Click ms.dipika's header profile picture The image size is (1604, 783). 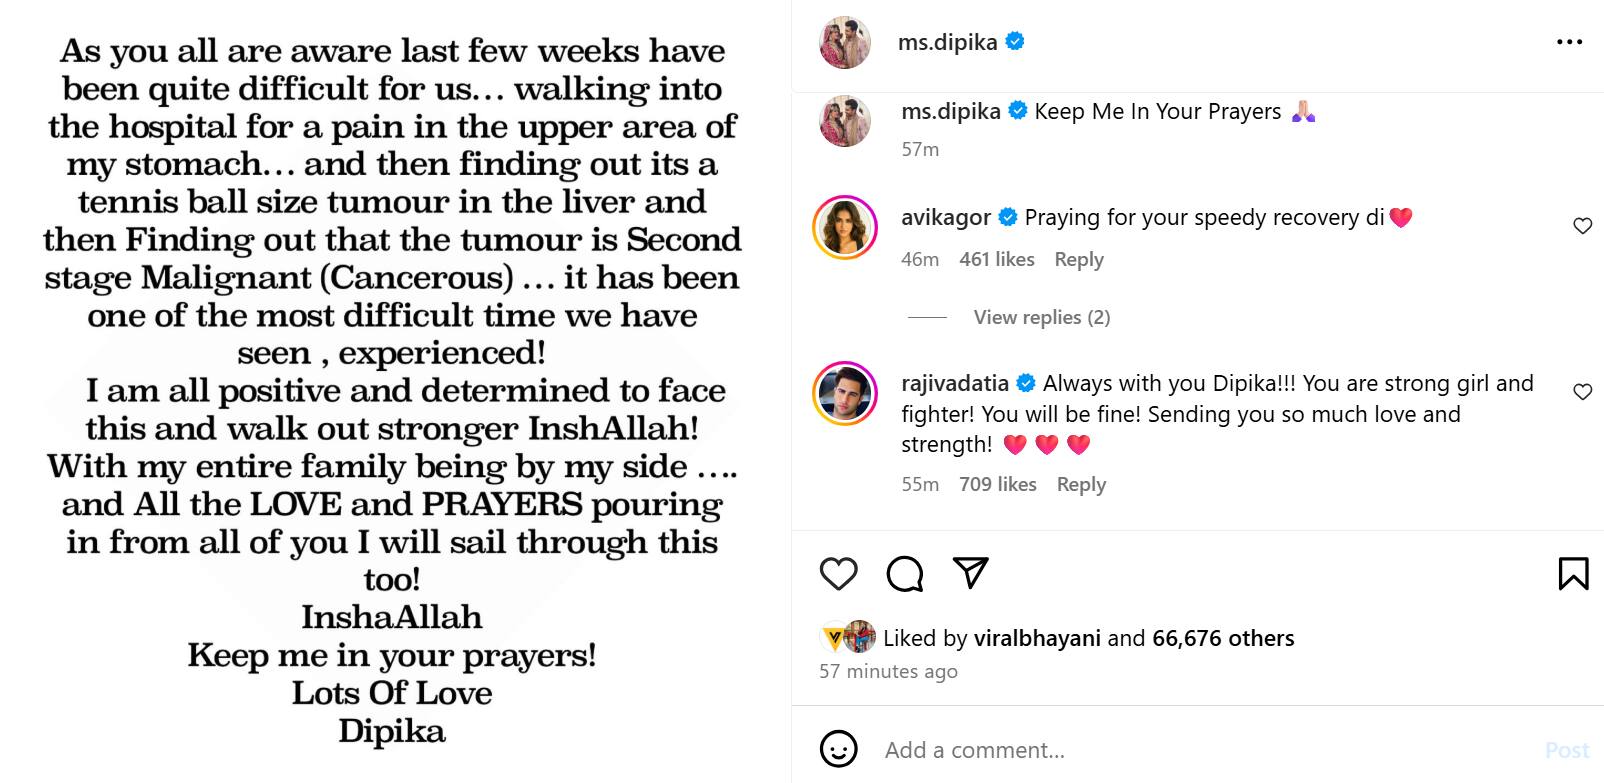coord(845,42)
